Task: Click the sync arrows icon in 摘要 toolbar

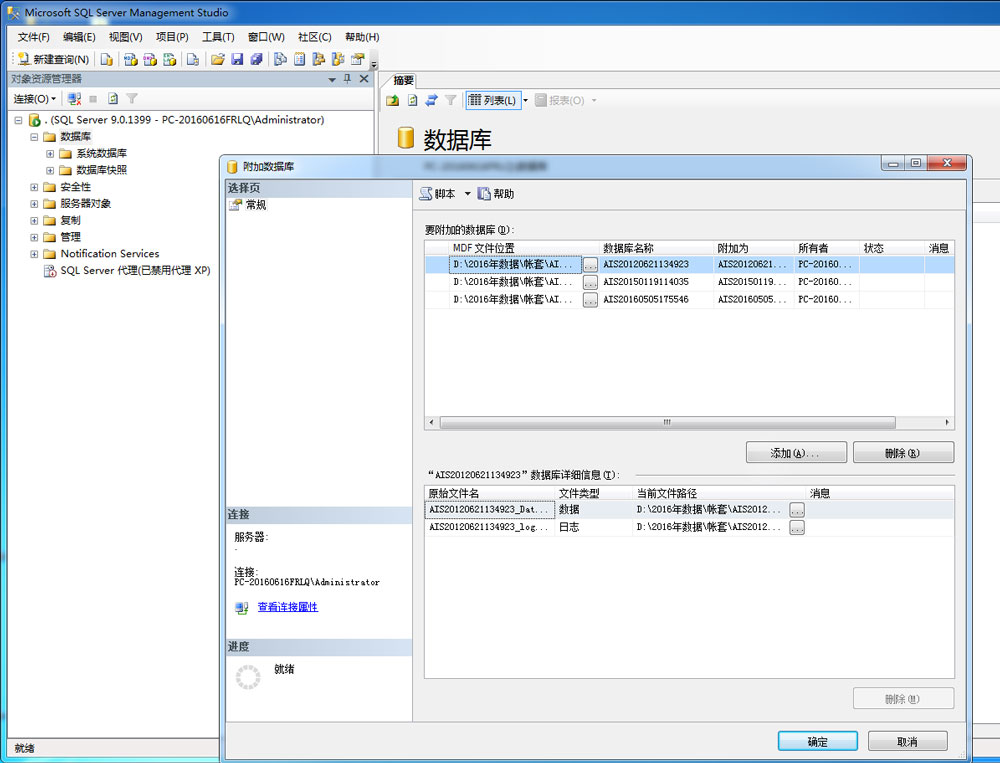Action: coord(431,100)
